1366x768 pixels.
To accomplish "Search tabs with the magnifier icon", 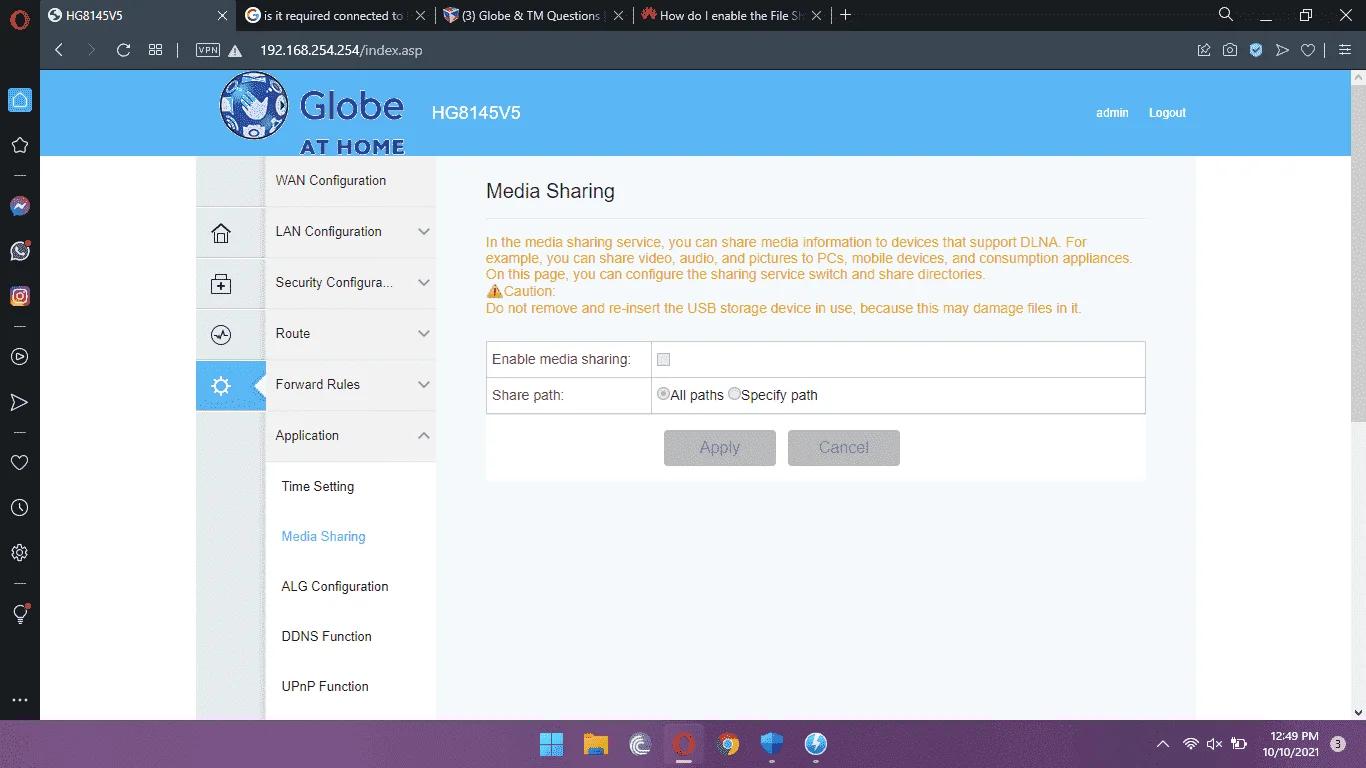I will pyautogui.click(x=1226, y=15).
